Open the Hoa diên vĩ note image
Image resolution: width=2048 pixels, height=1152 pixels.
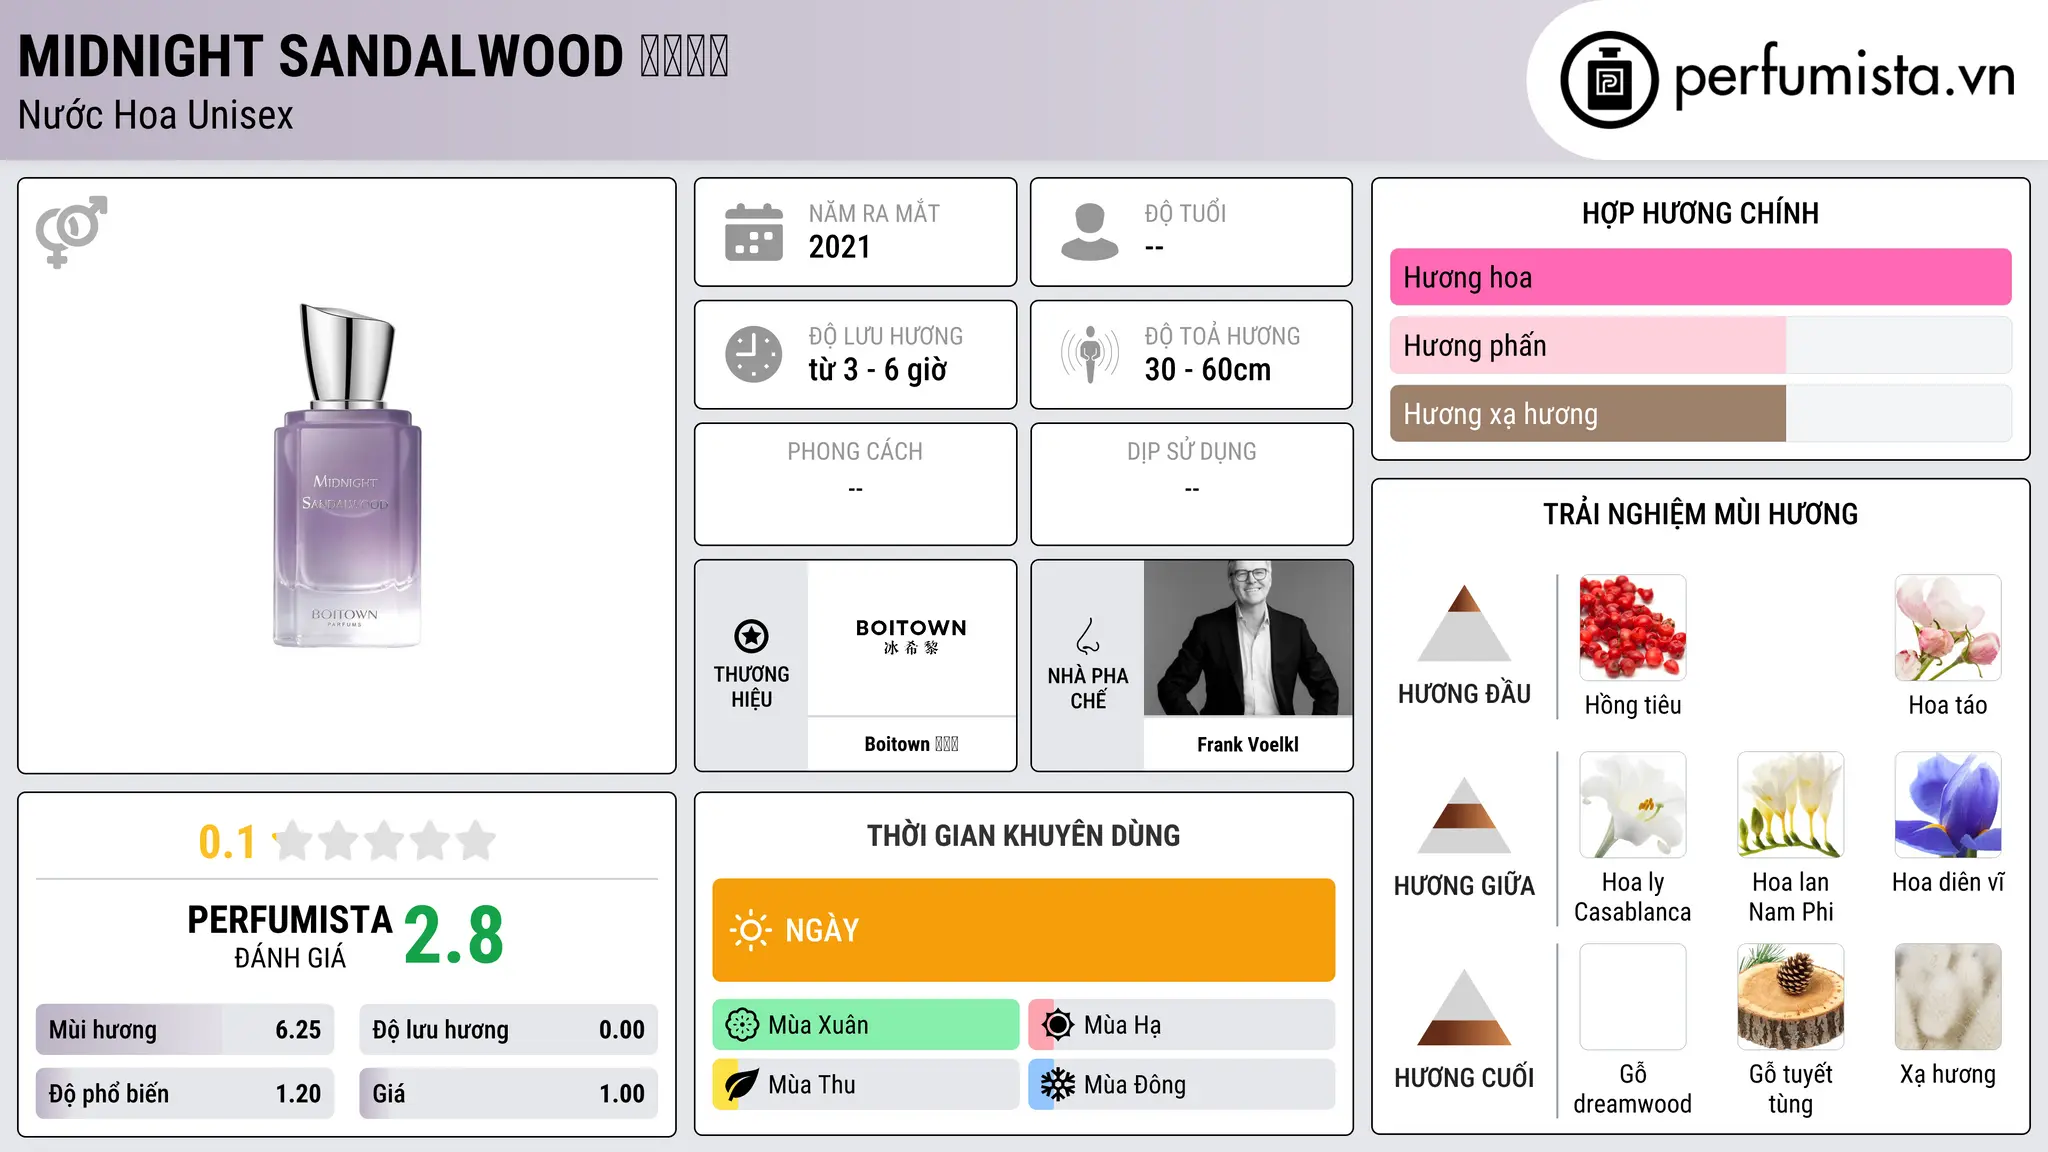(x=1948, y=805)
